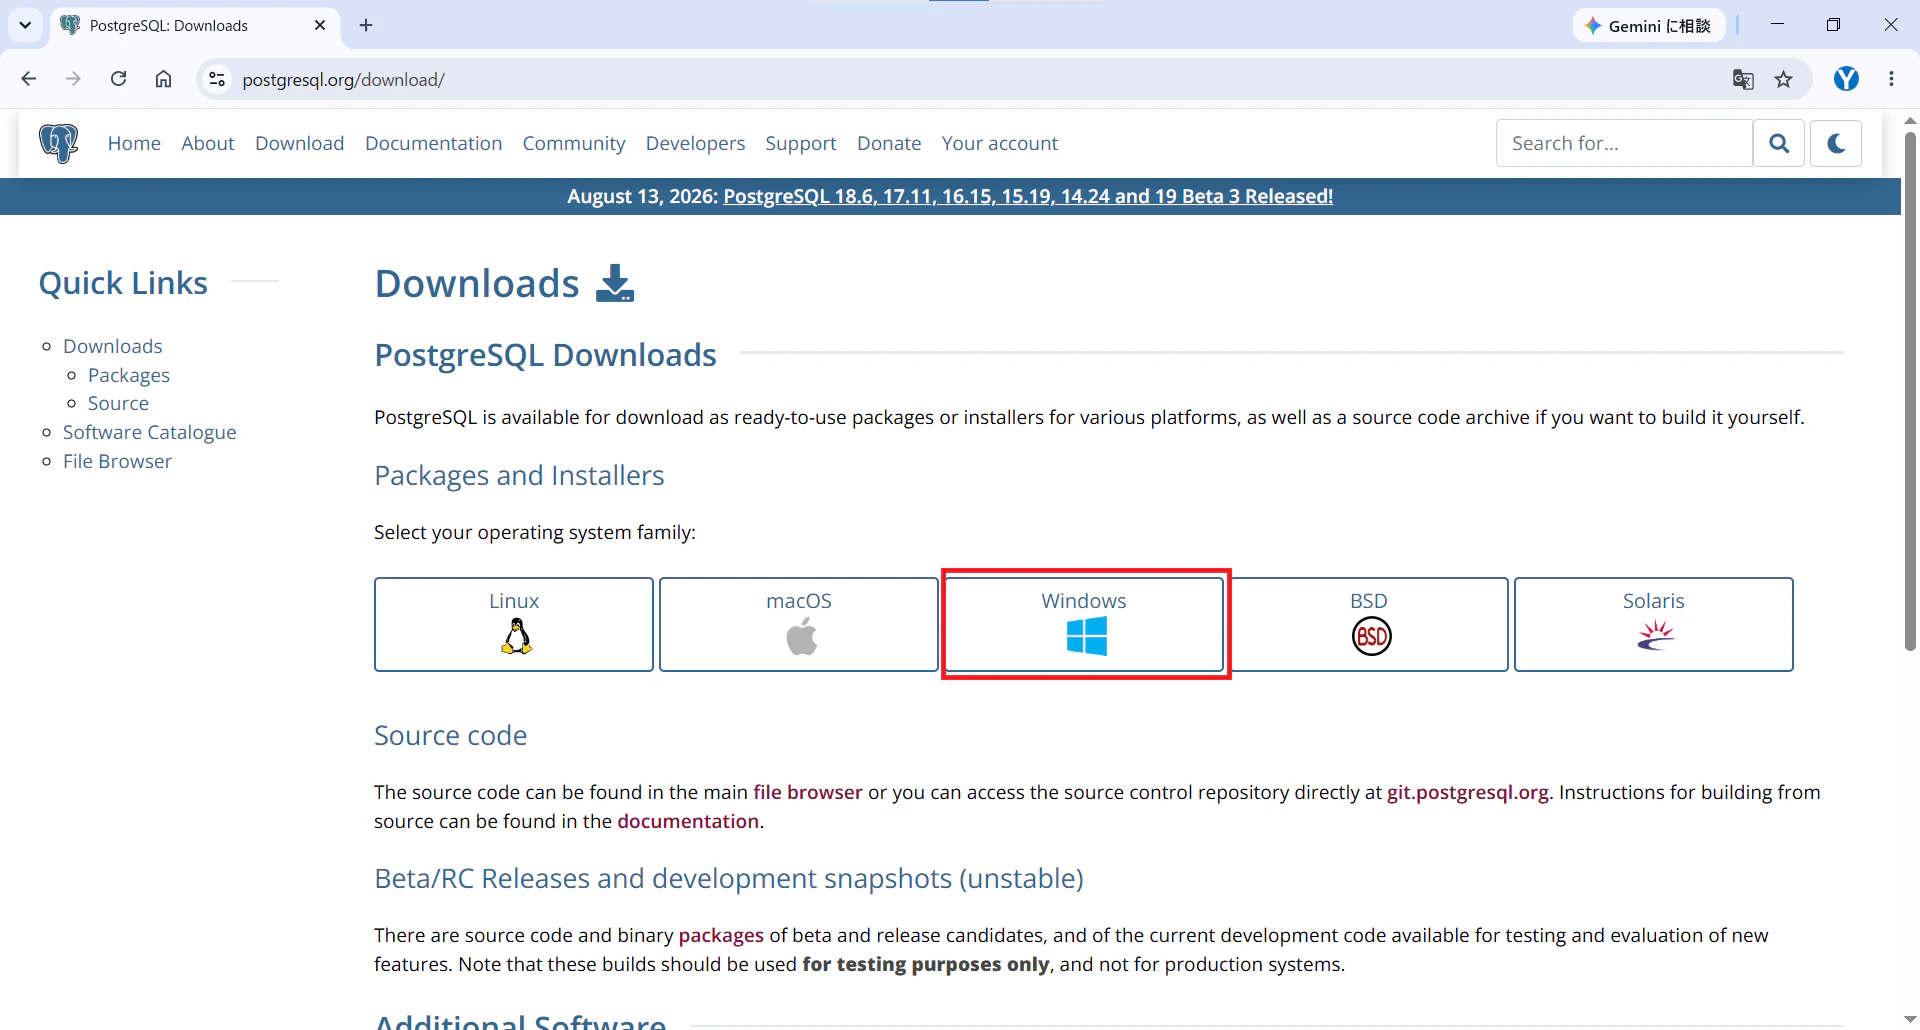Screen dimensions: 1920x1030
Task: Click the Windows logo icon
Action: click(x=1087, y=636)
